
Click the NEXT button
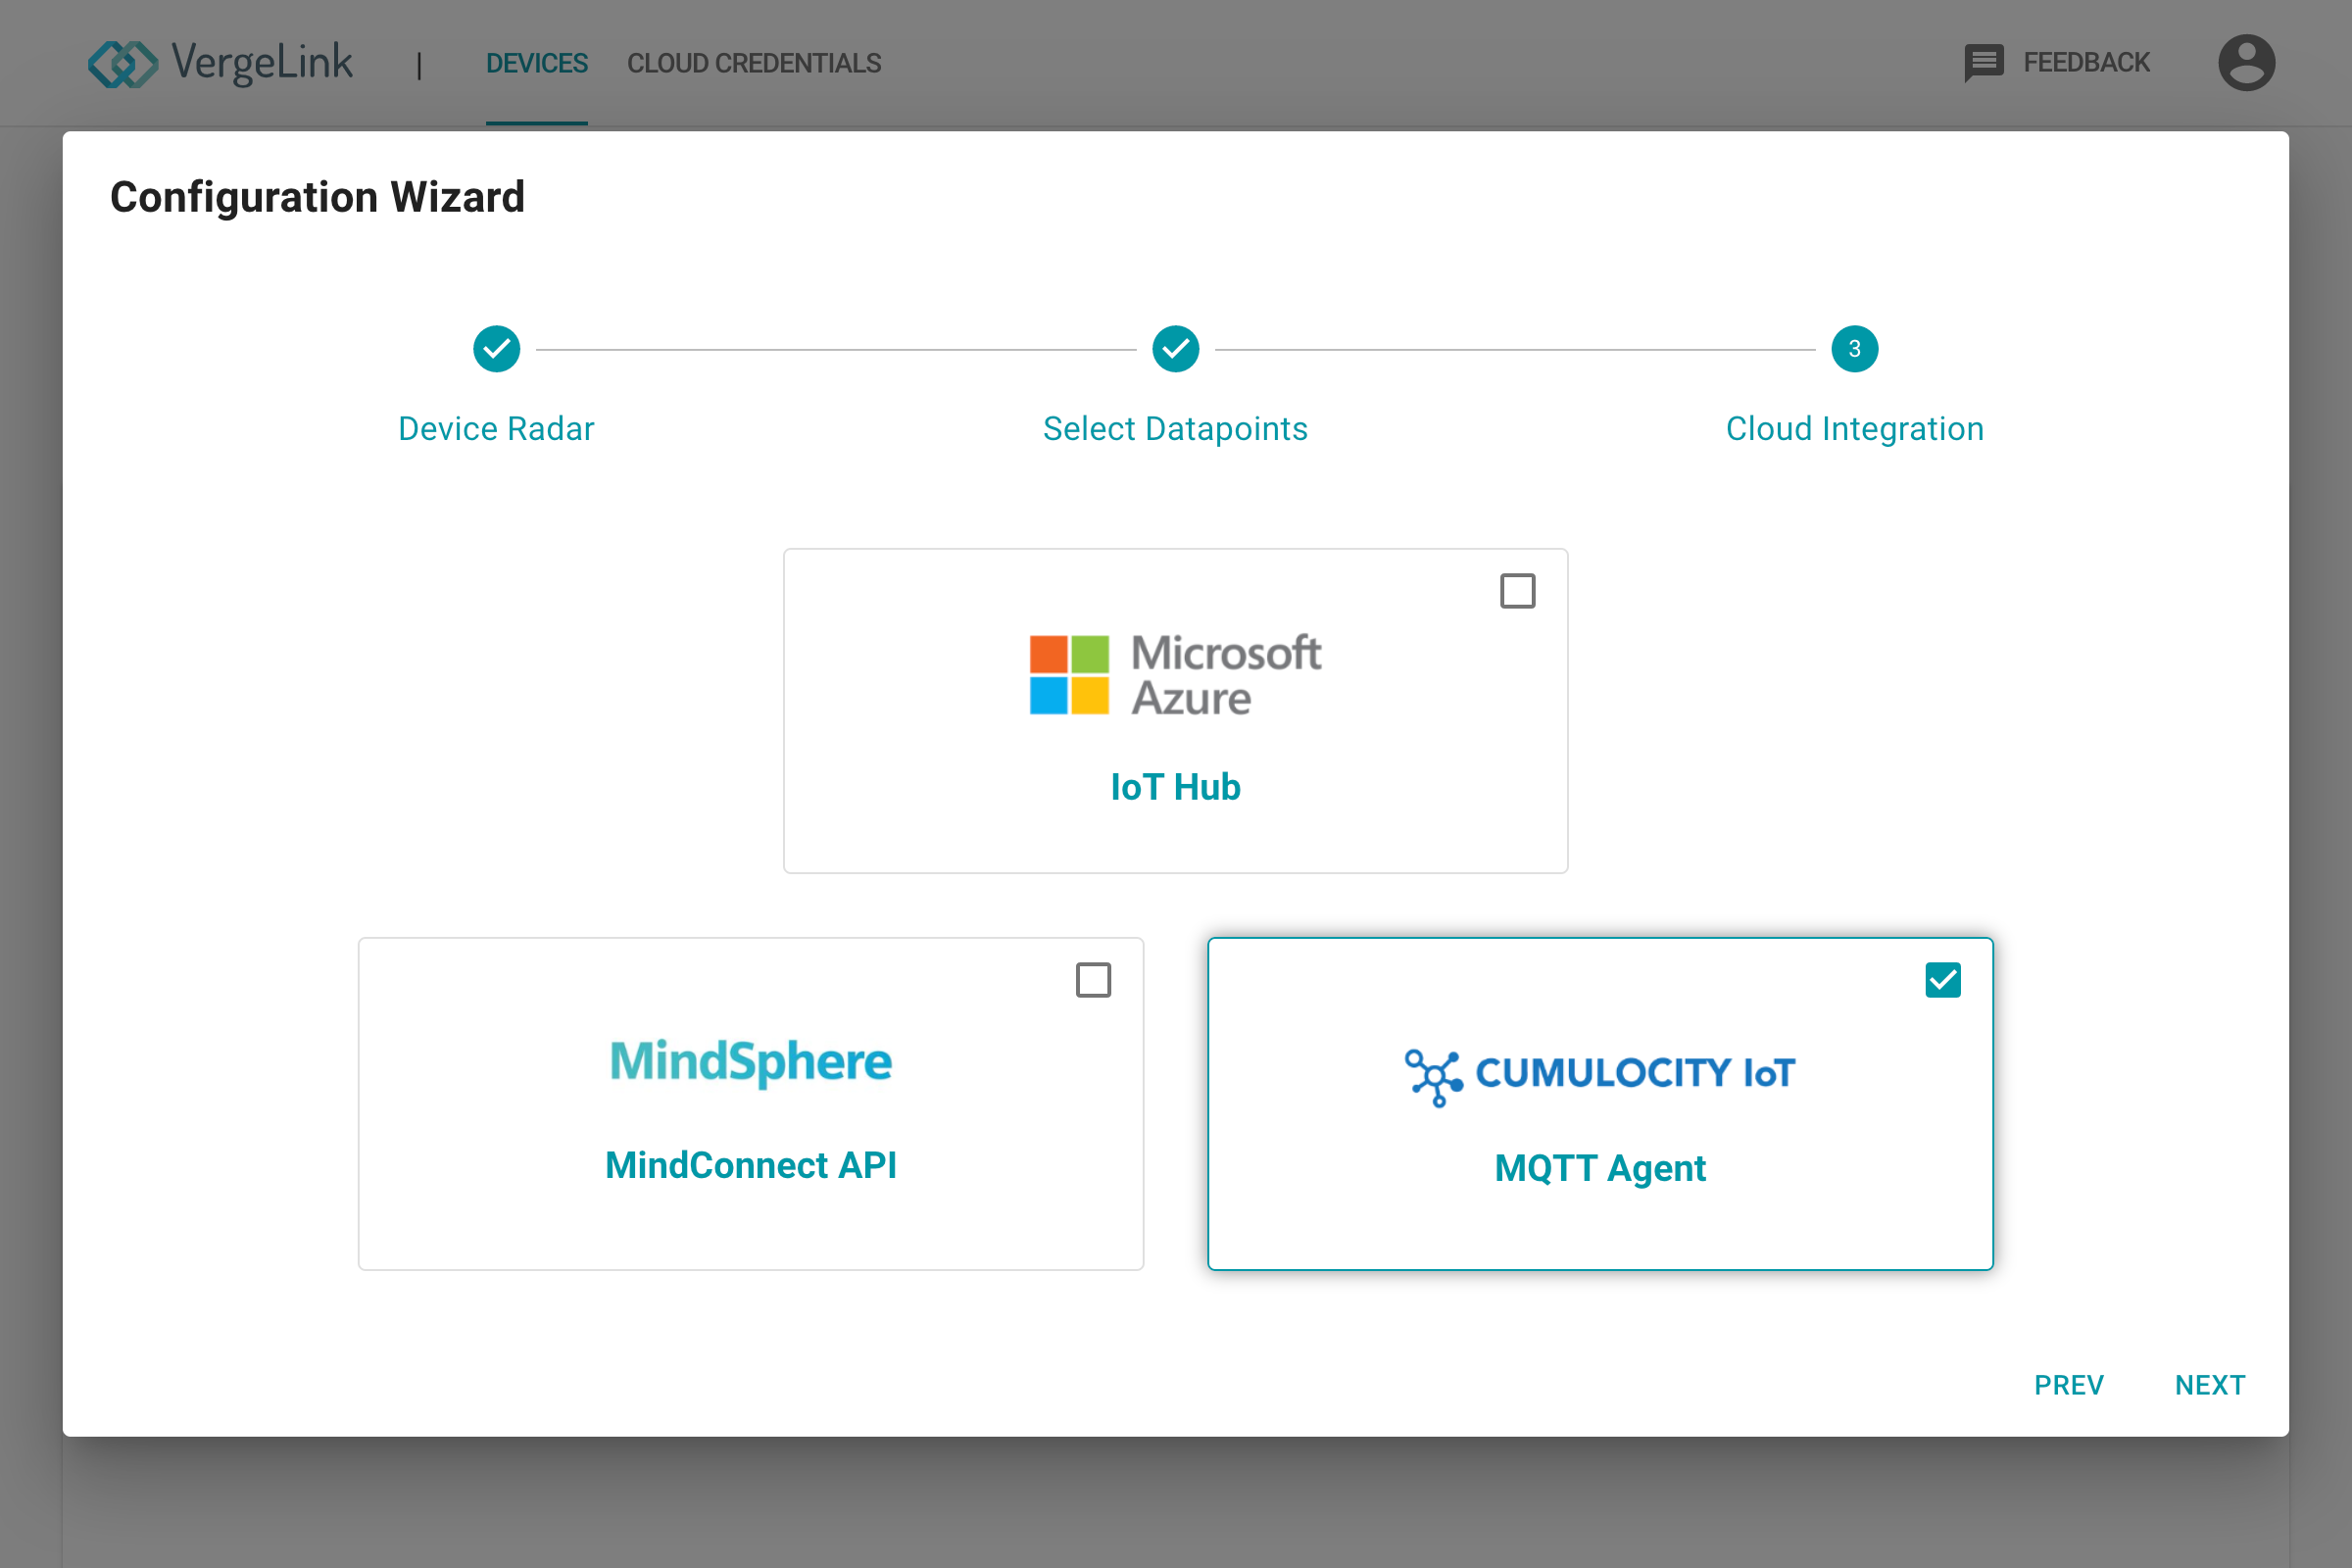pos(2210,1384)
